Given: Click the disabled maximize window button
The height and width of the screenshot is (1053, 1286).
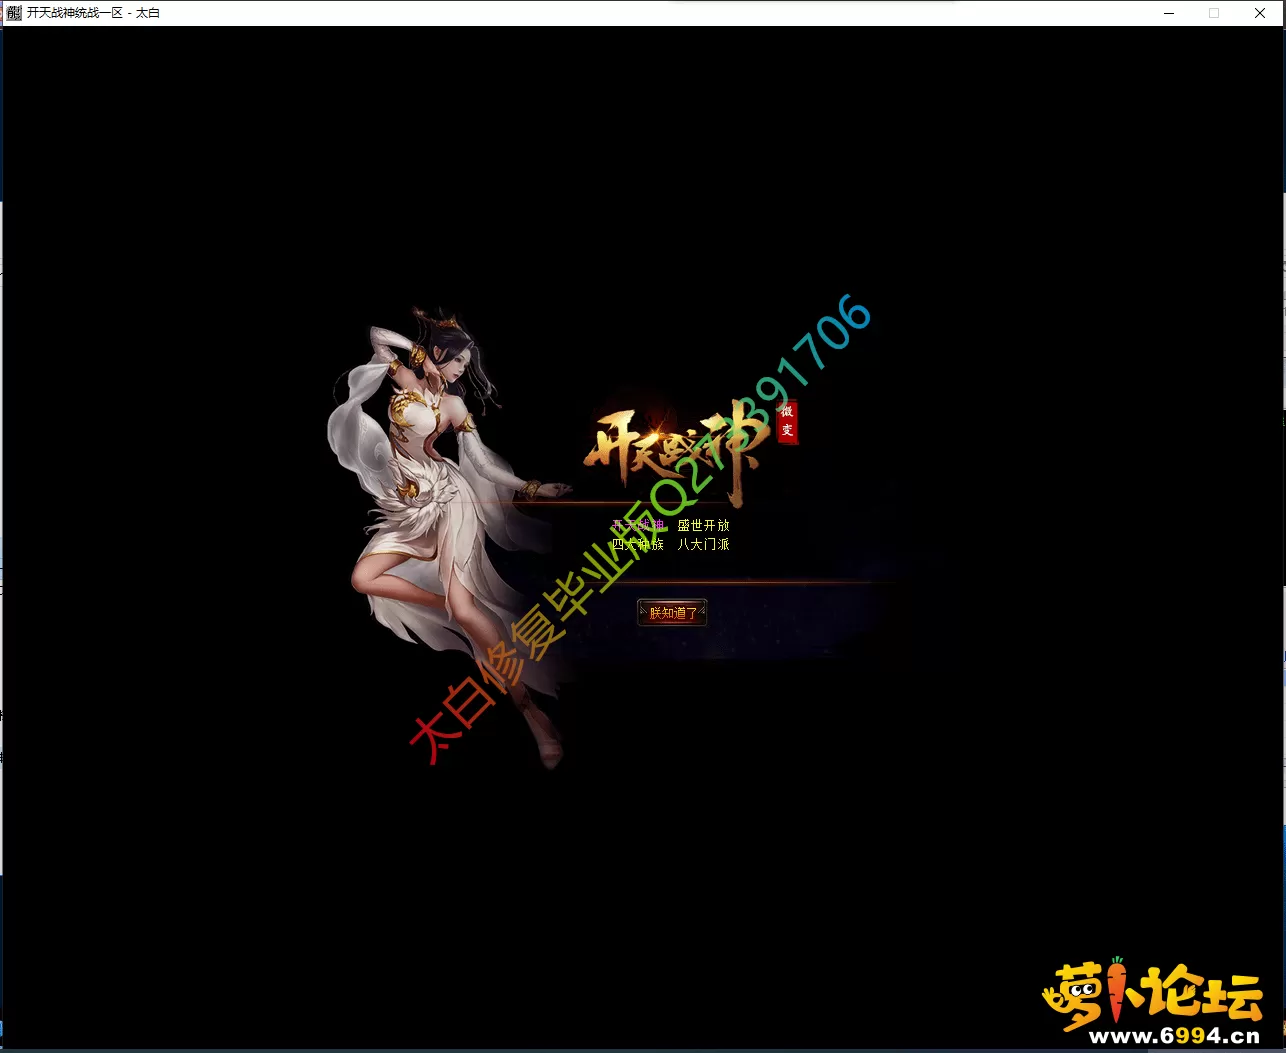Looking at the screenshot, I should point(1214,13).
